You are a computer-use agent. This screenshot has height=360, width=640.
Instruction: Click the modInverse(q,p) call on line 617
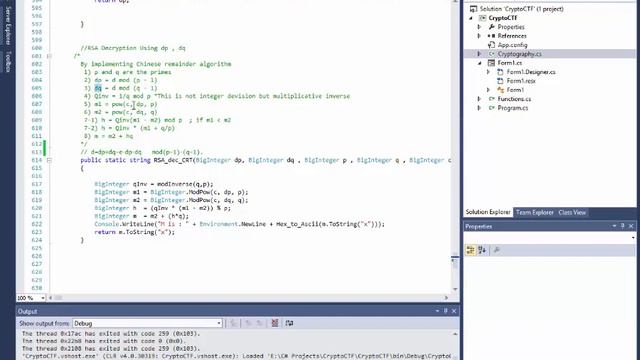[185, 184]
